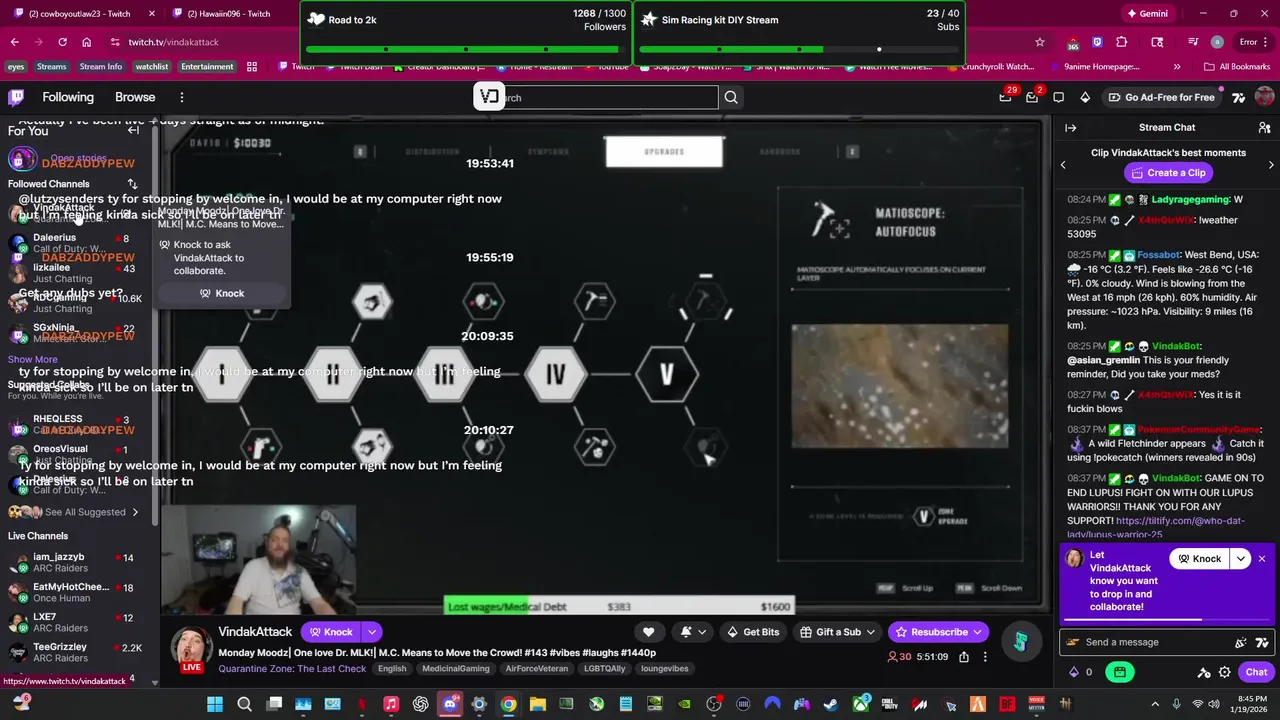Screen dimensions: 1280x720
Task: Bookmark this page with the star icon
Action: 1040,42
